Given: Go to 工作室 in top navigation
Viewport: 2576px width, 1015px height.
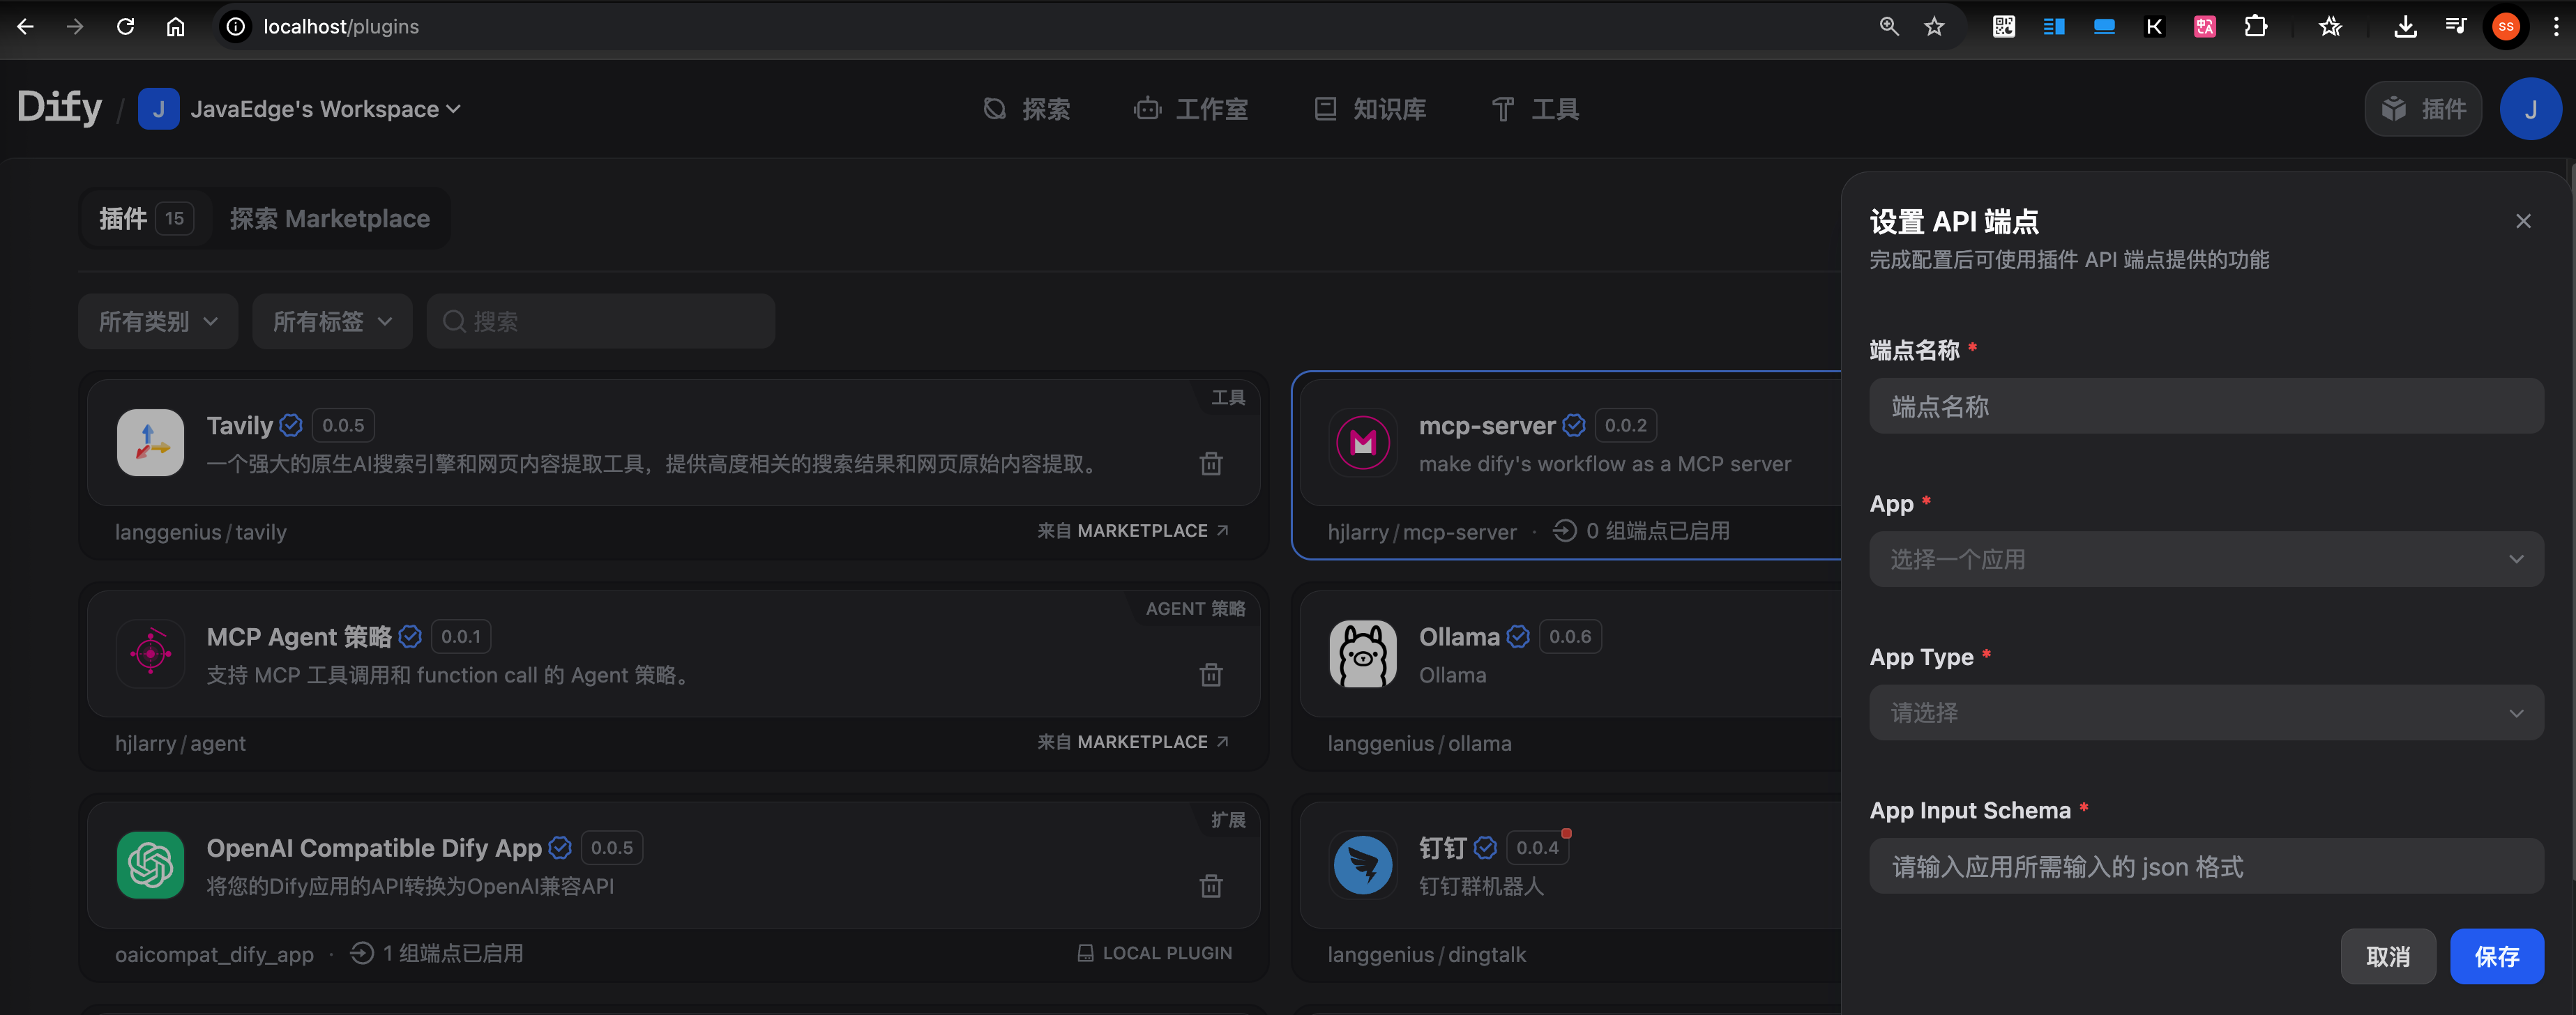Looking at the screenshot, I should click(1191, 109).
